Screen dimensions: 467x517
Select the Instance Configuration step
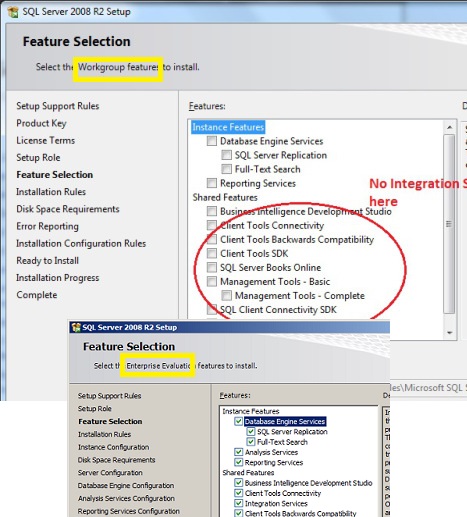pos(113,447)
